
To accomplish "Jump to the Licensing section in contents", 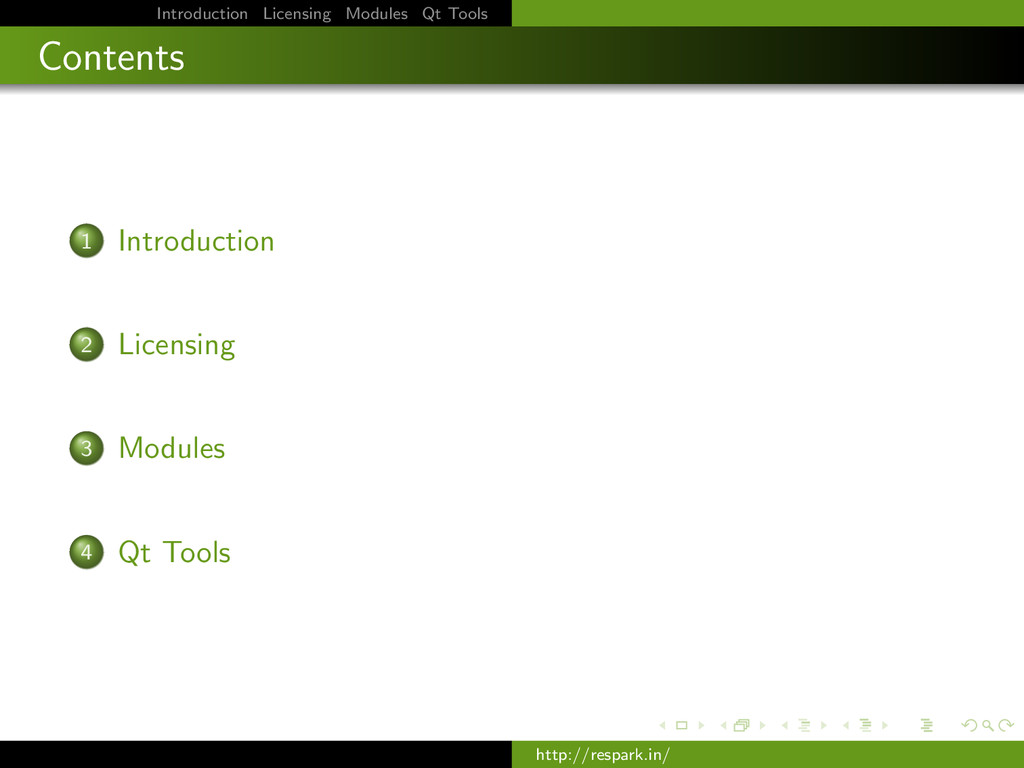I will (177, 345).
